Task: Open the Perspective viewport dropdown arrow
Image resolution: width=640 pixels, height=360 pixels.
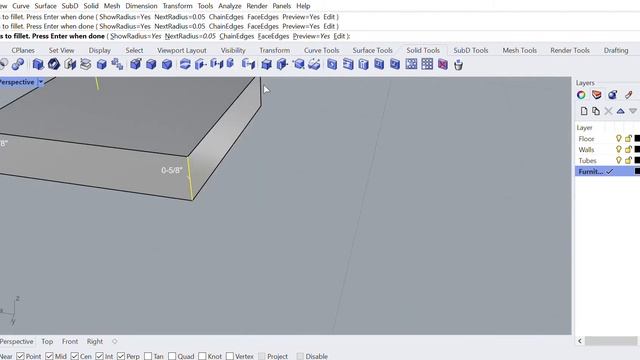Action: click(x=41, y=82)
